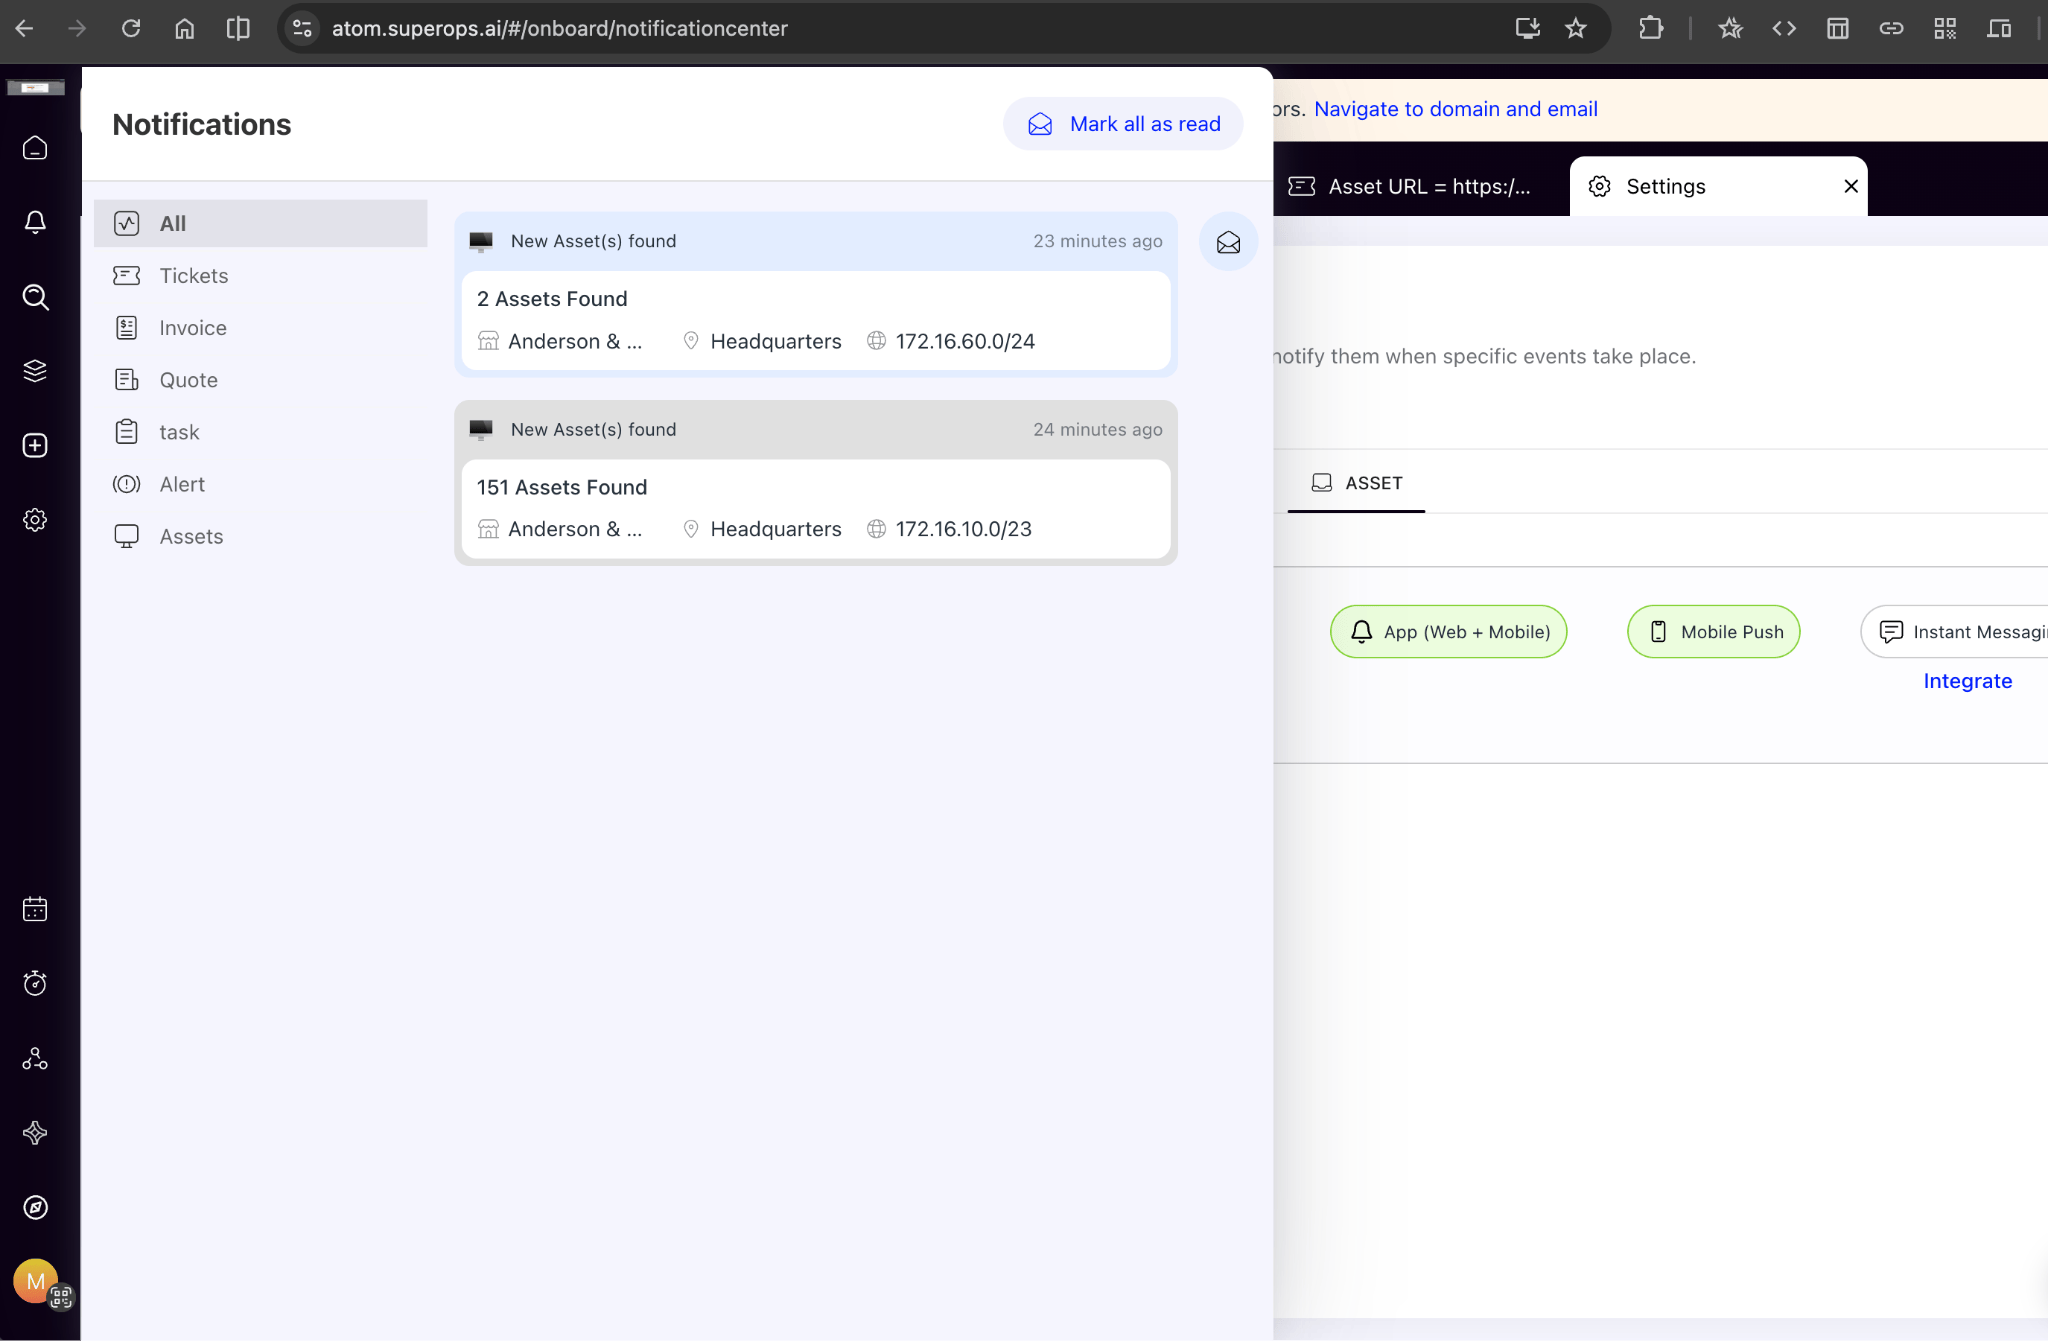Open the bell notifications sidebar icon
Screen dimensions: 2048x1341
coord(35,222)
